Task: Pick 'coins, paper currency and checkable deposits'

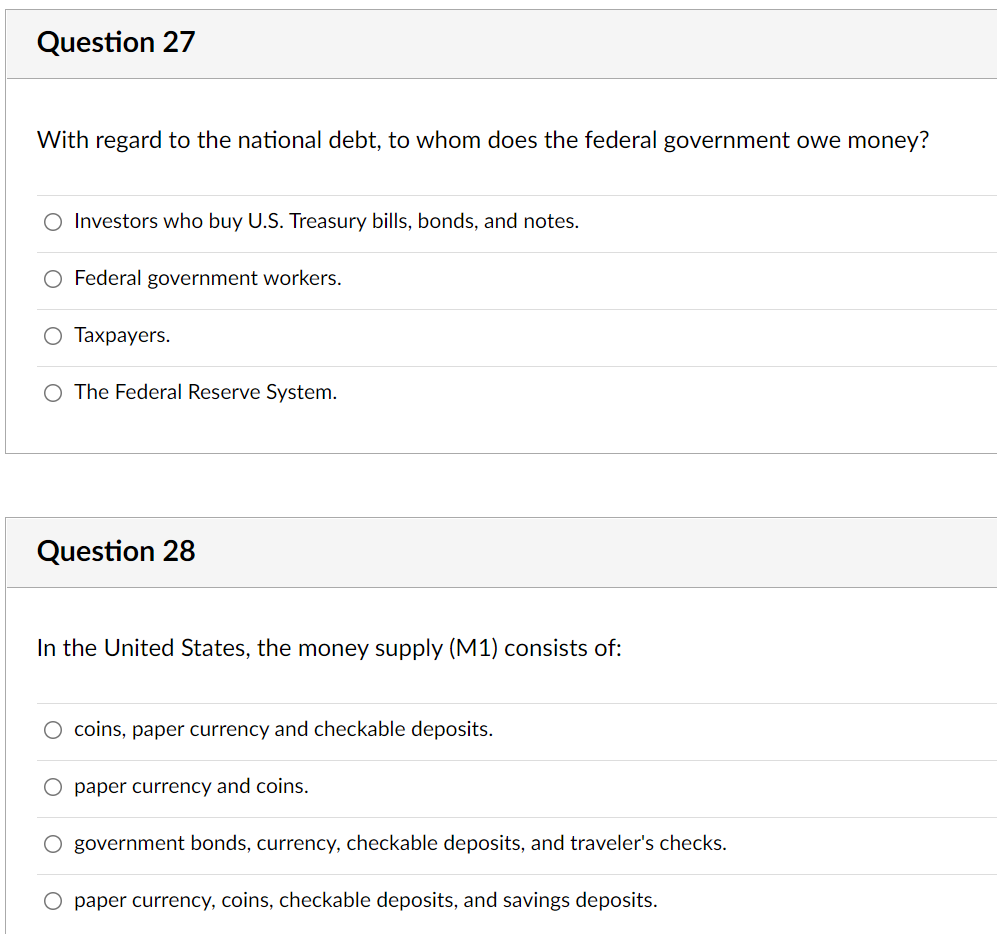Action: [52, 729]
